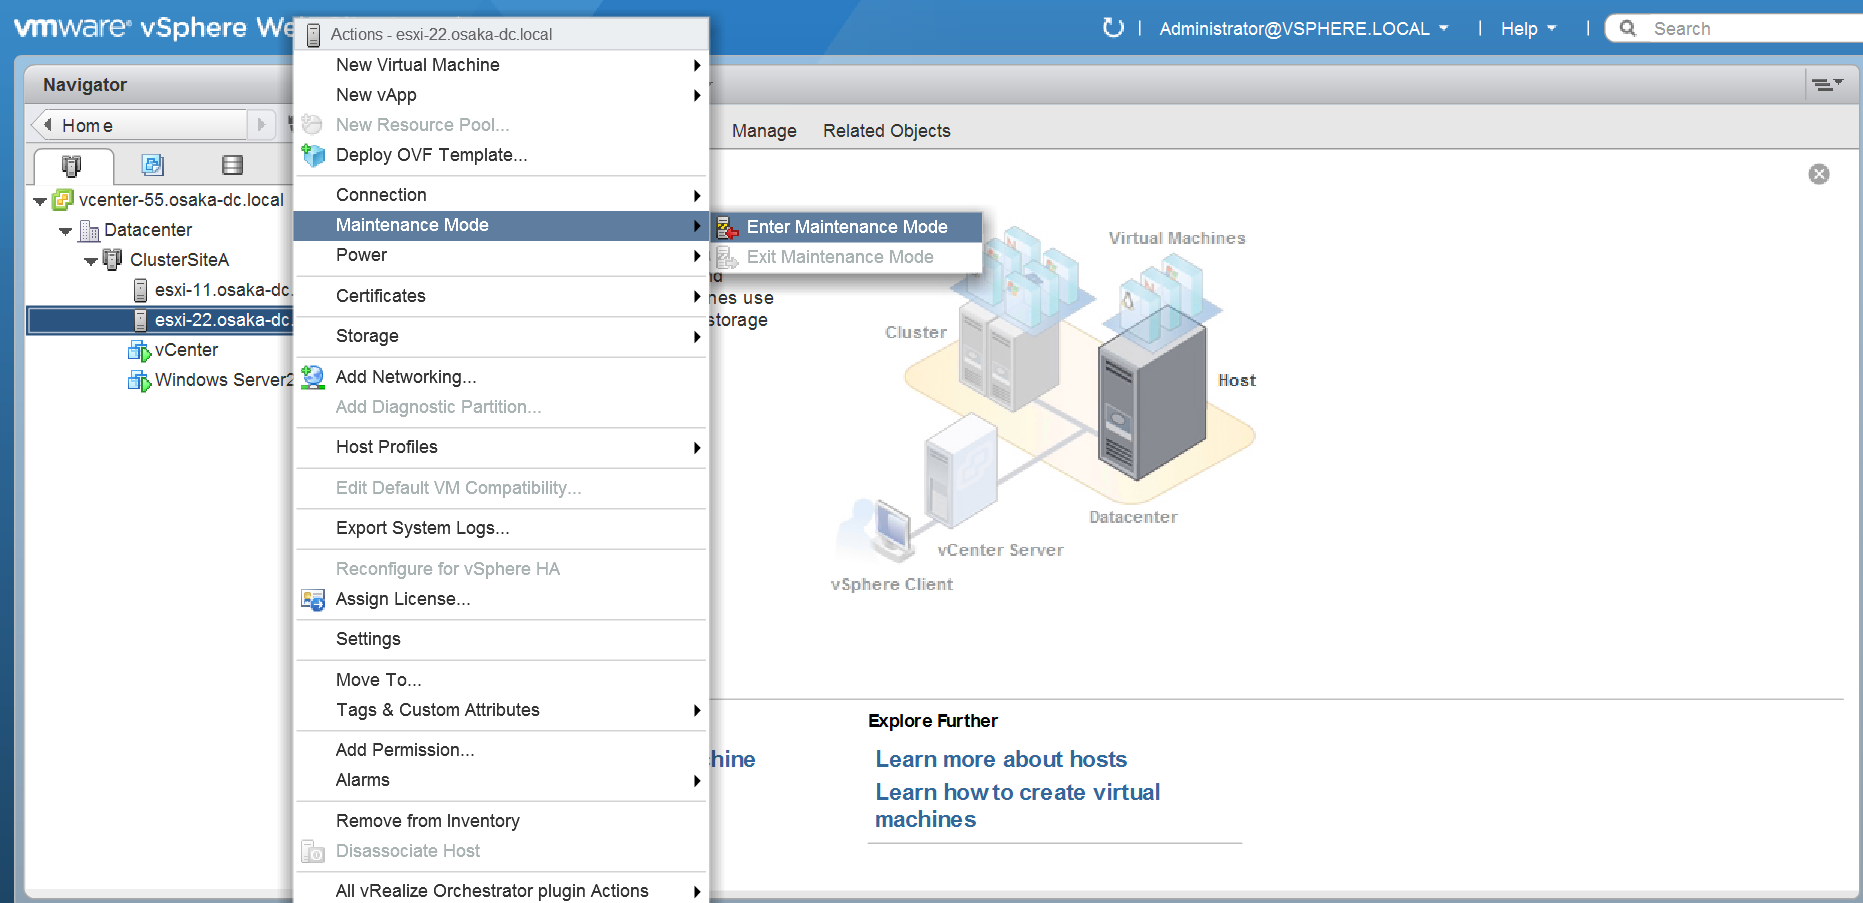Open the Administrator@VSPHERE.LOCAL user dropdown
This screenshot has height=903, width=1863.
pos(1303,29)
